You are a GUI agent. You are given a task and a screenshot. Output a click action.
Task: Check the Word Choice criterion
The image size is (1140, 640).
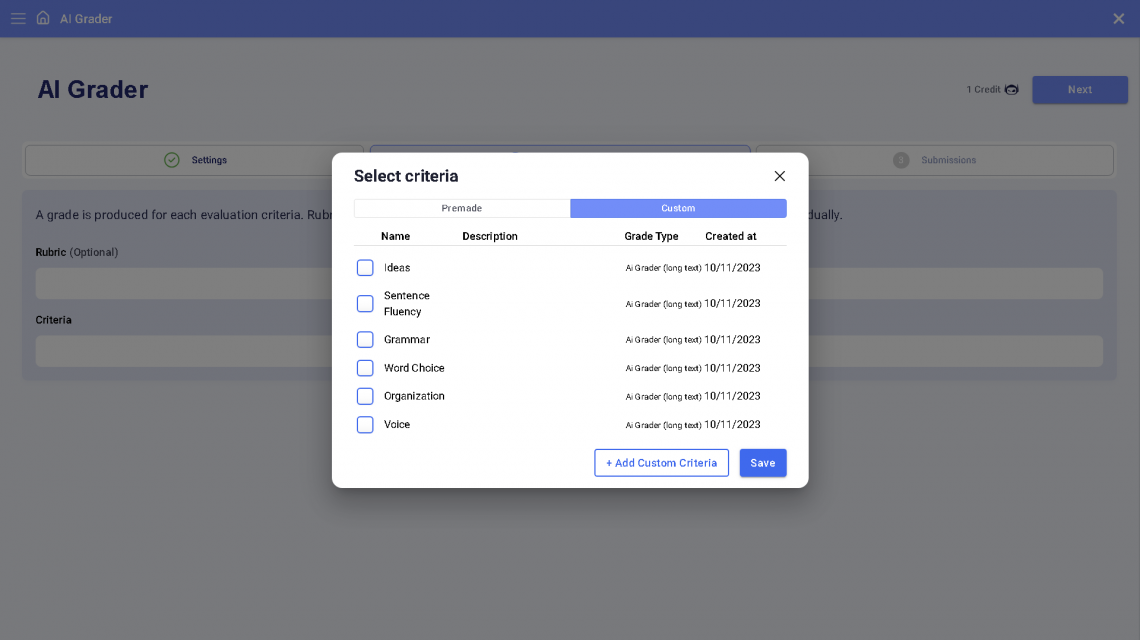pos(364,367)
